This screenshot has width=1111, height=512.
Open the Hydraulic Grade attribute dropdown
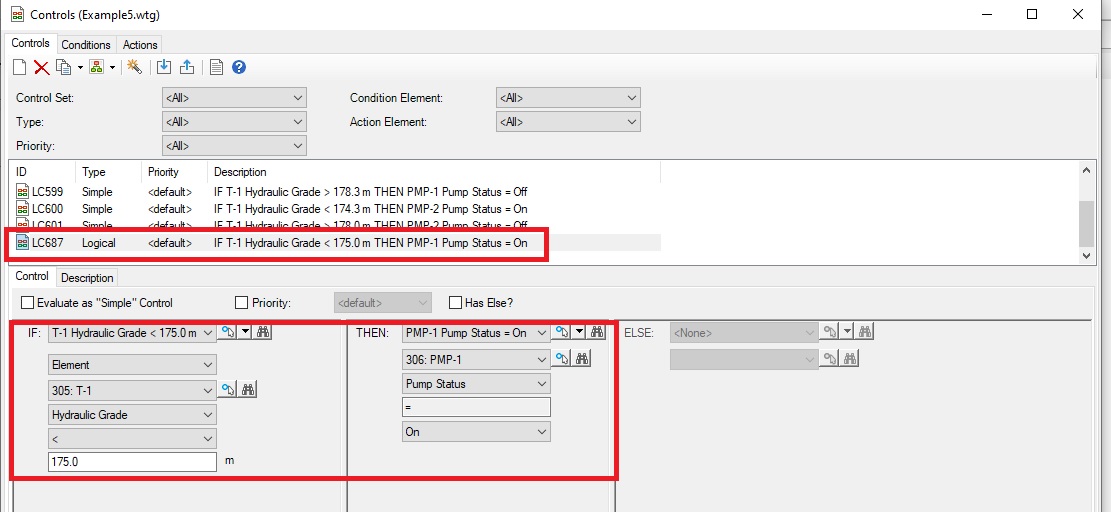tap(132, 414)
